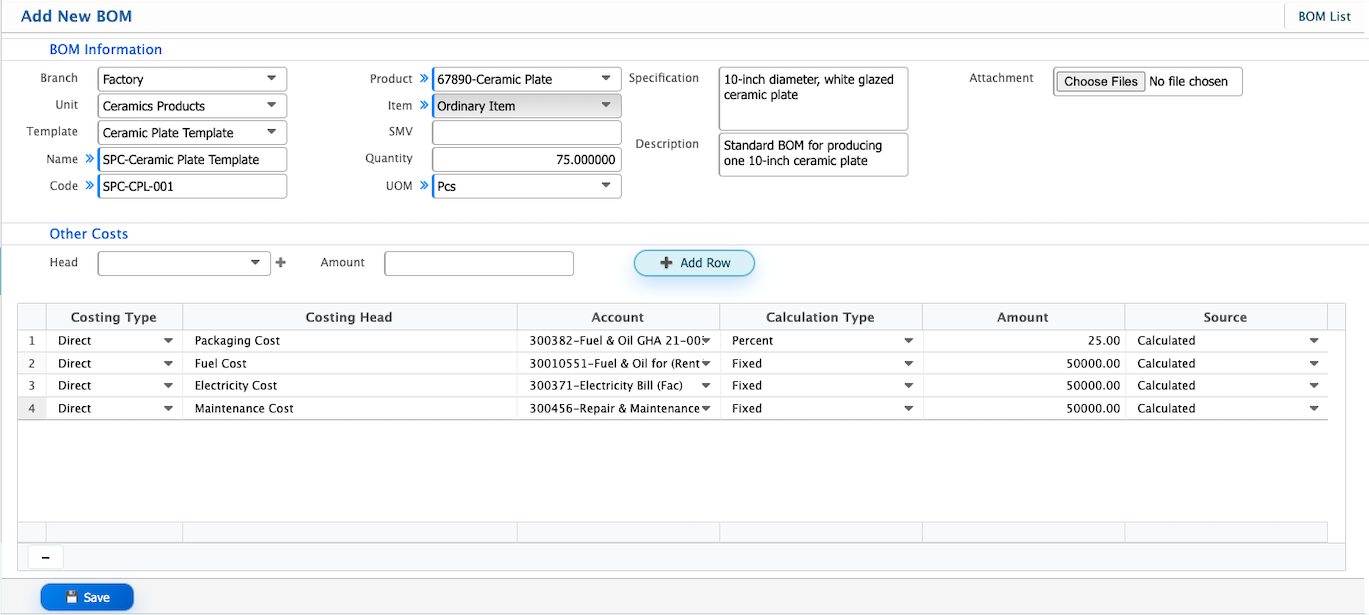Click the Choose Files button
1369x615 pixels.
(x=1101, y=82)
